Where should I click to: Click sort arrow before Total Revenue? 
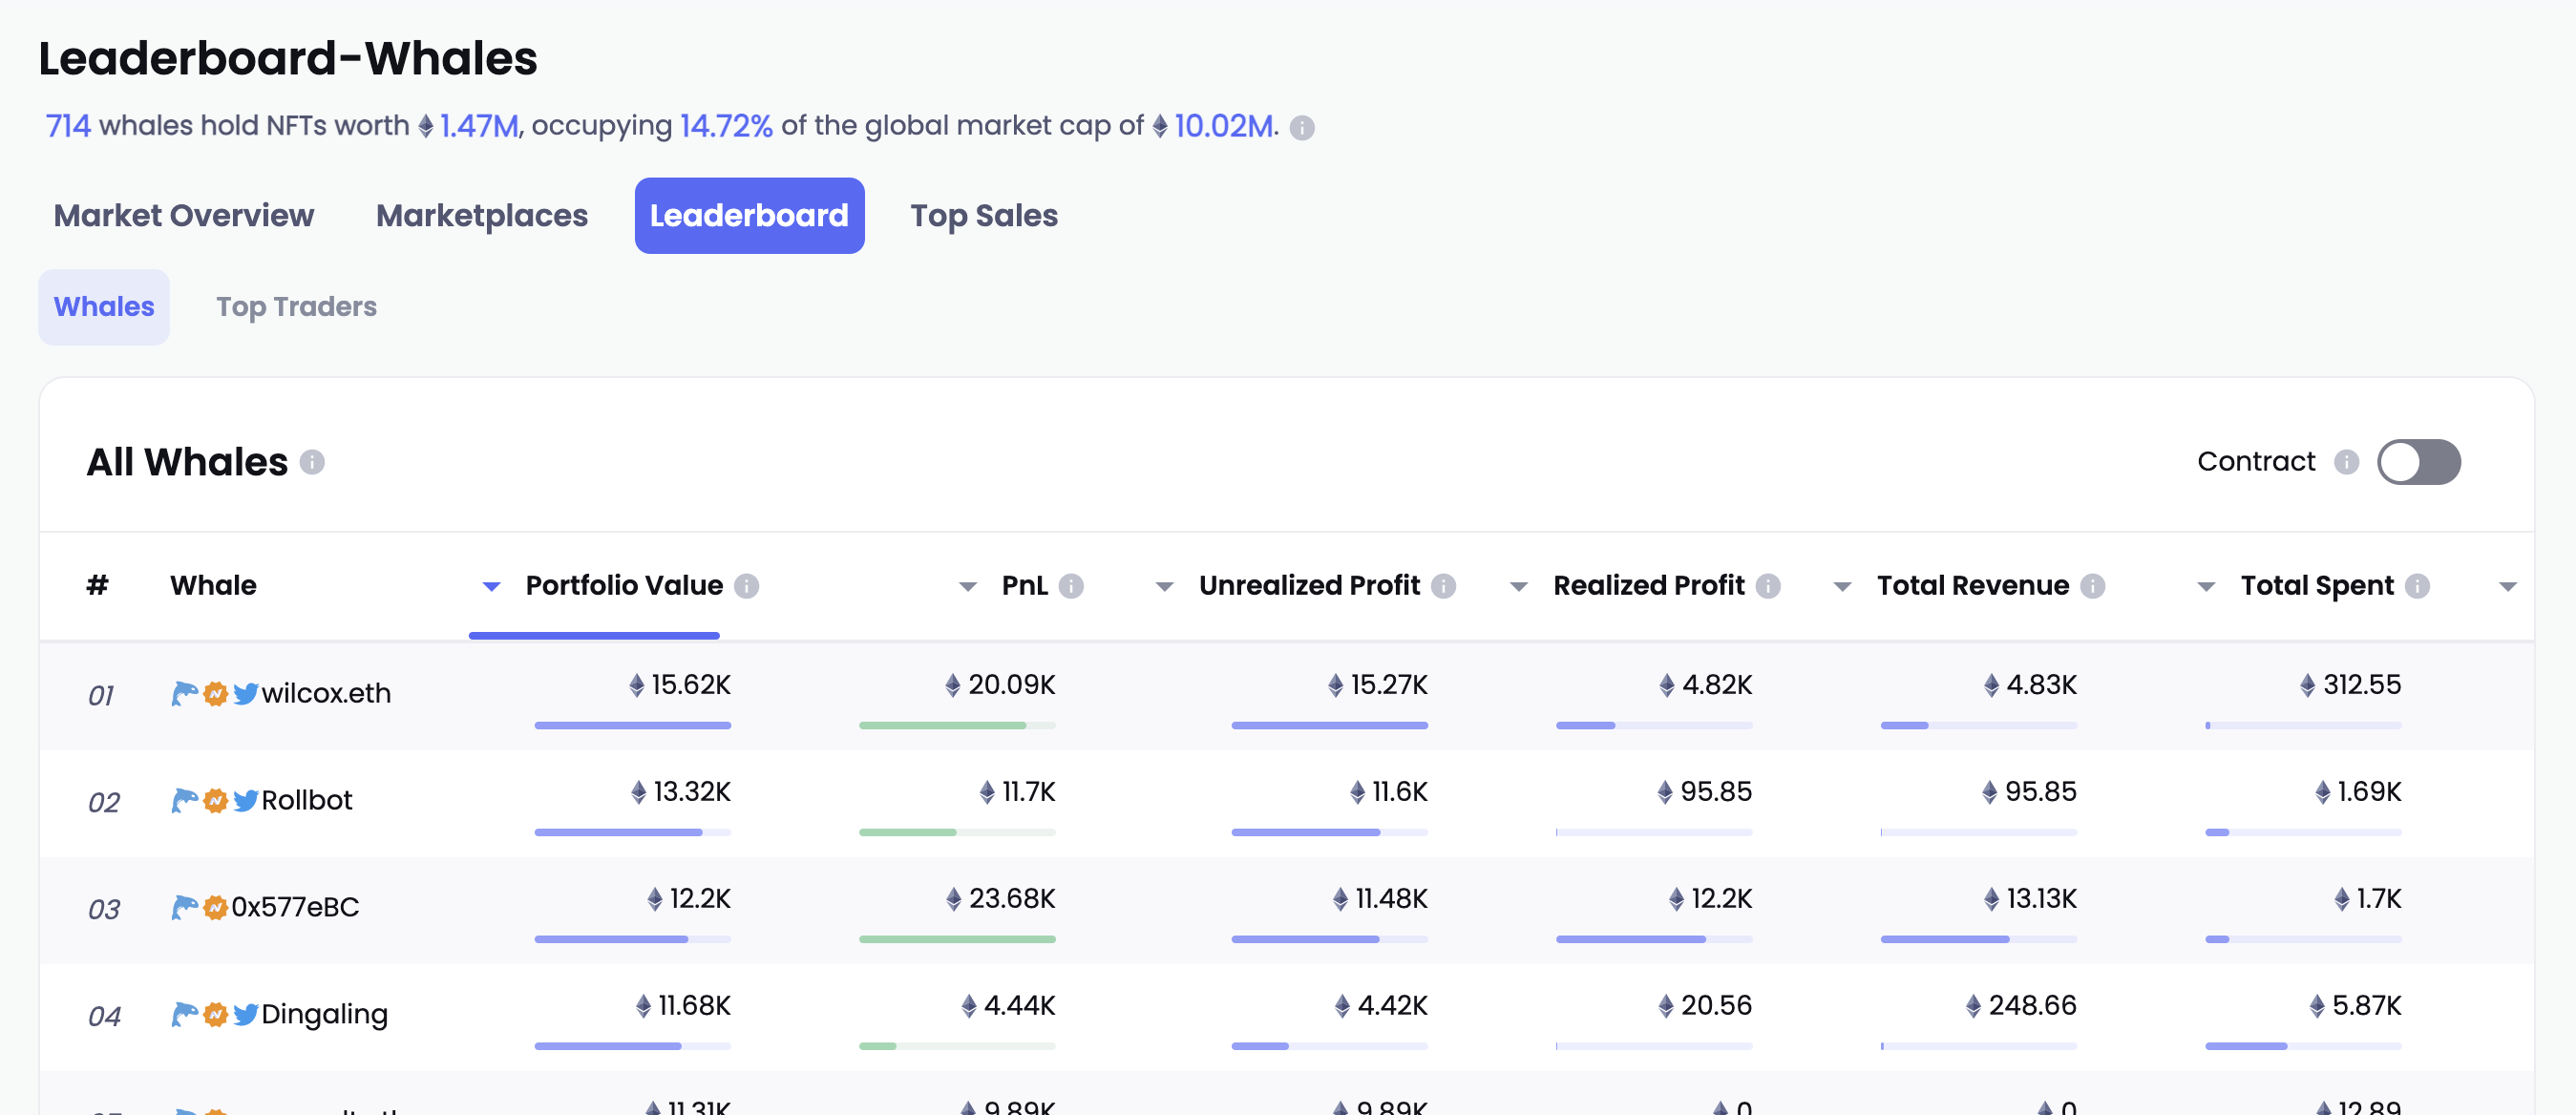(1842, 587)
